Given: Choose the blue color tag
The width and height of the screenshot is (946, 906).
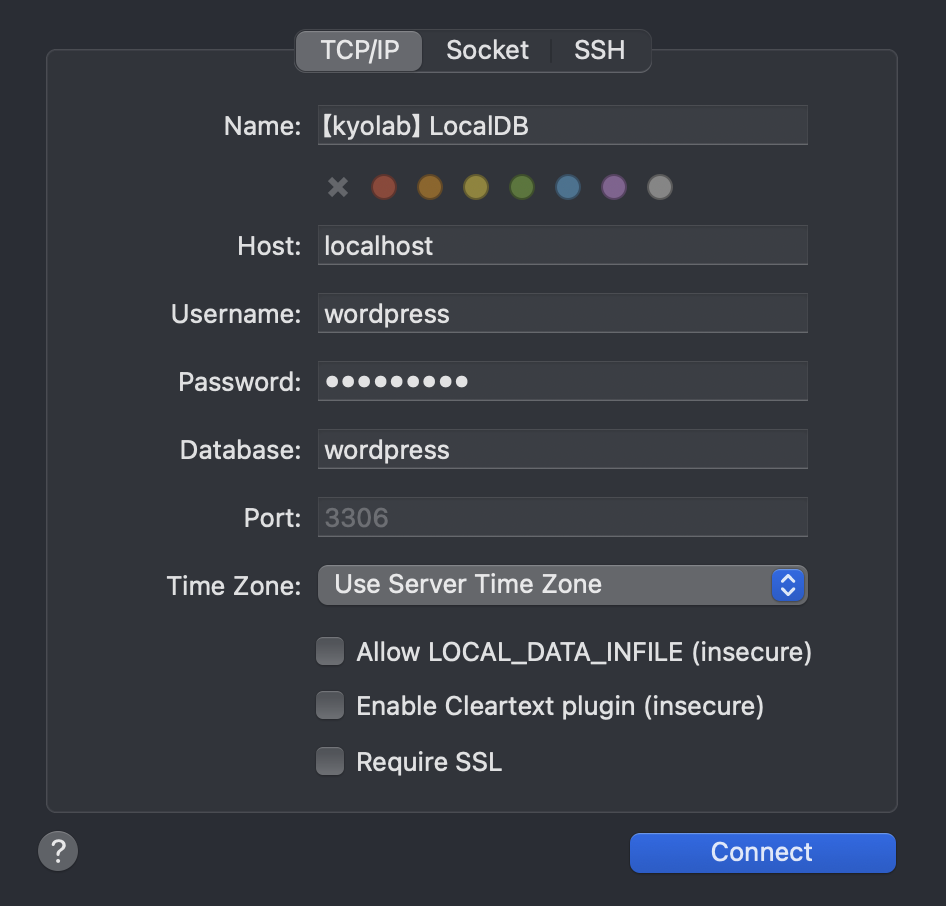Looking at the screenshot, I should coord(568,187).
